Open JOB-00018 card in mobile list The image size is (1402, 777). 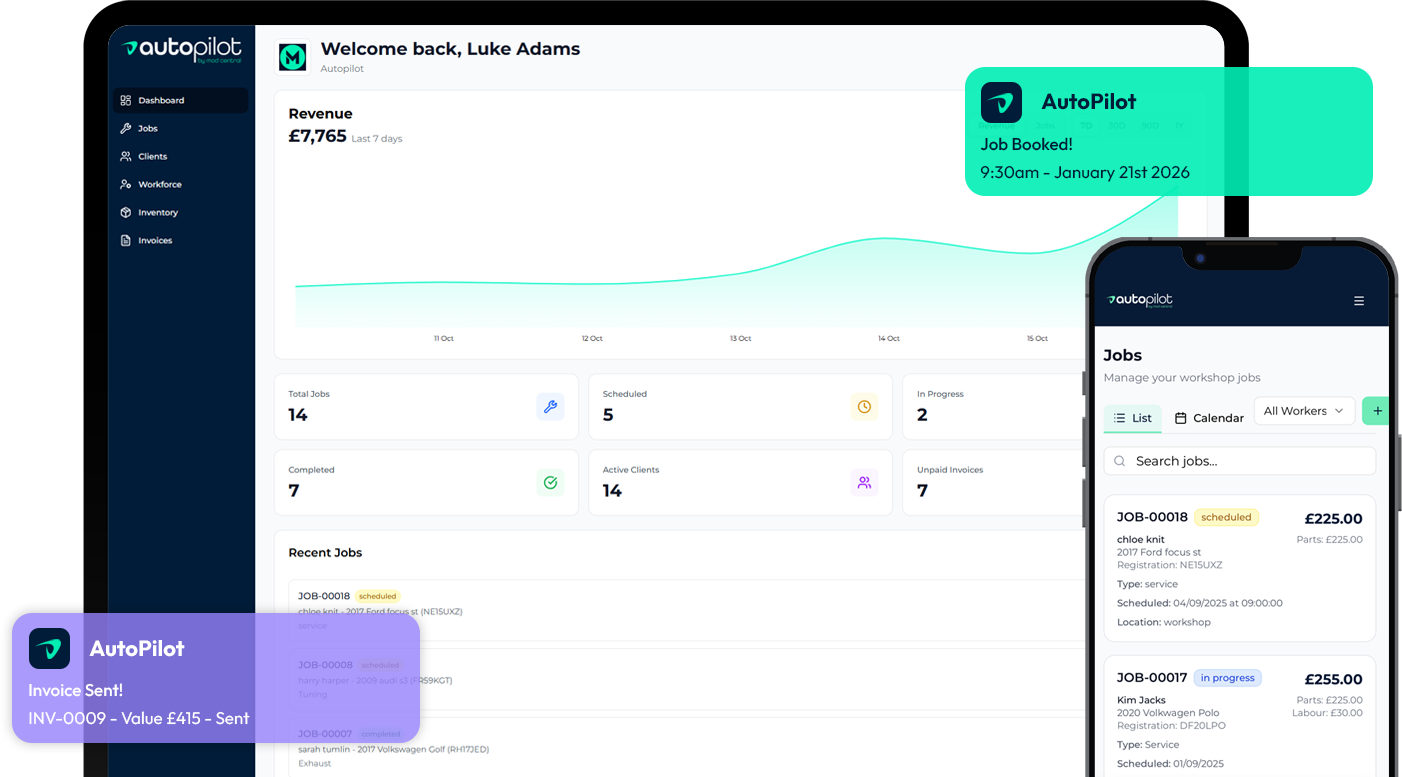pos(1239,568)
